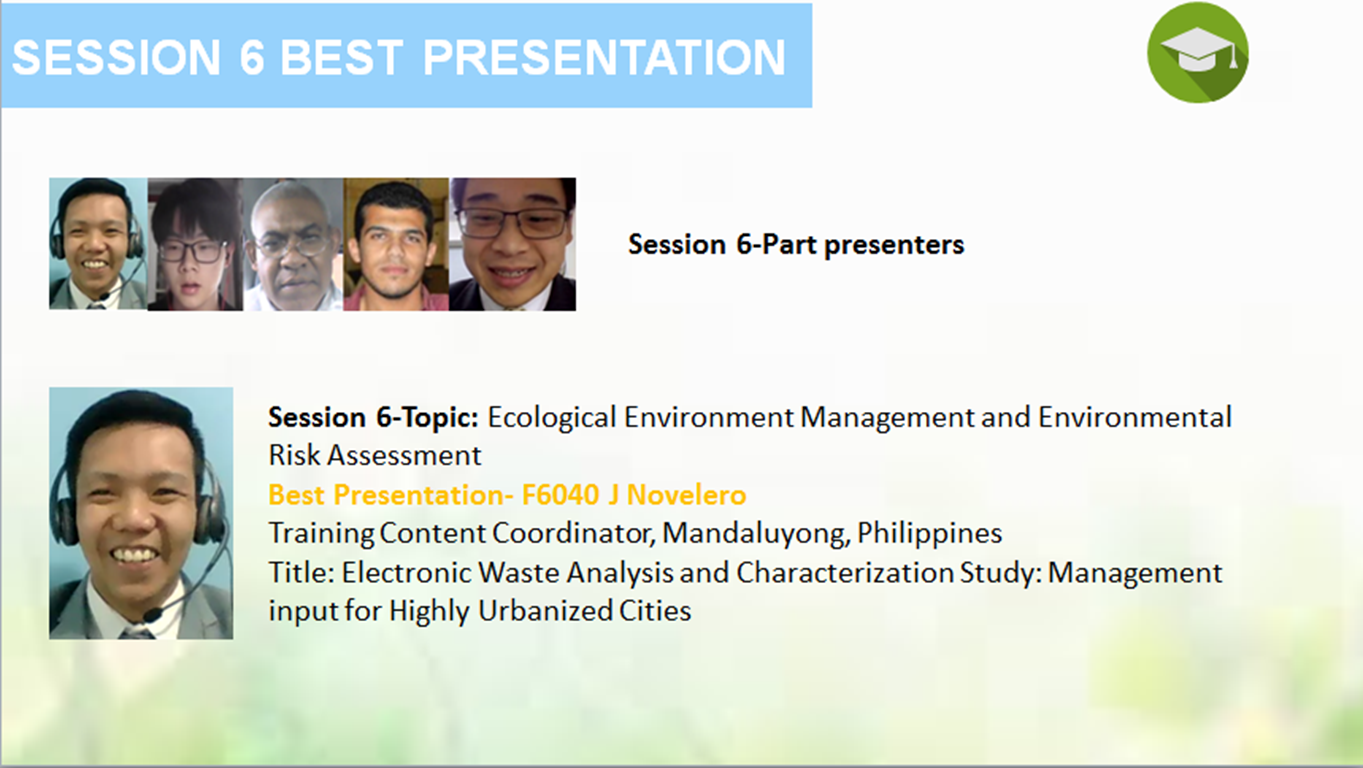Click the 'Session 6-Part presenters' label
The height and width of the screenshot is (768, 1363).
(x=796, y=245)
